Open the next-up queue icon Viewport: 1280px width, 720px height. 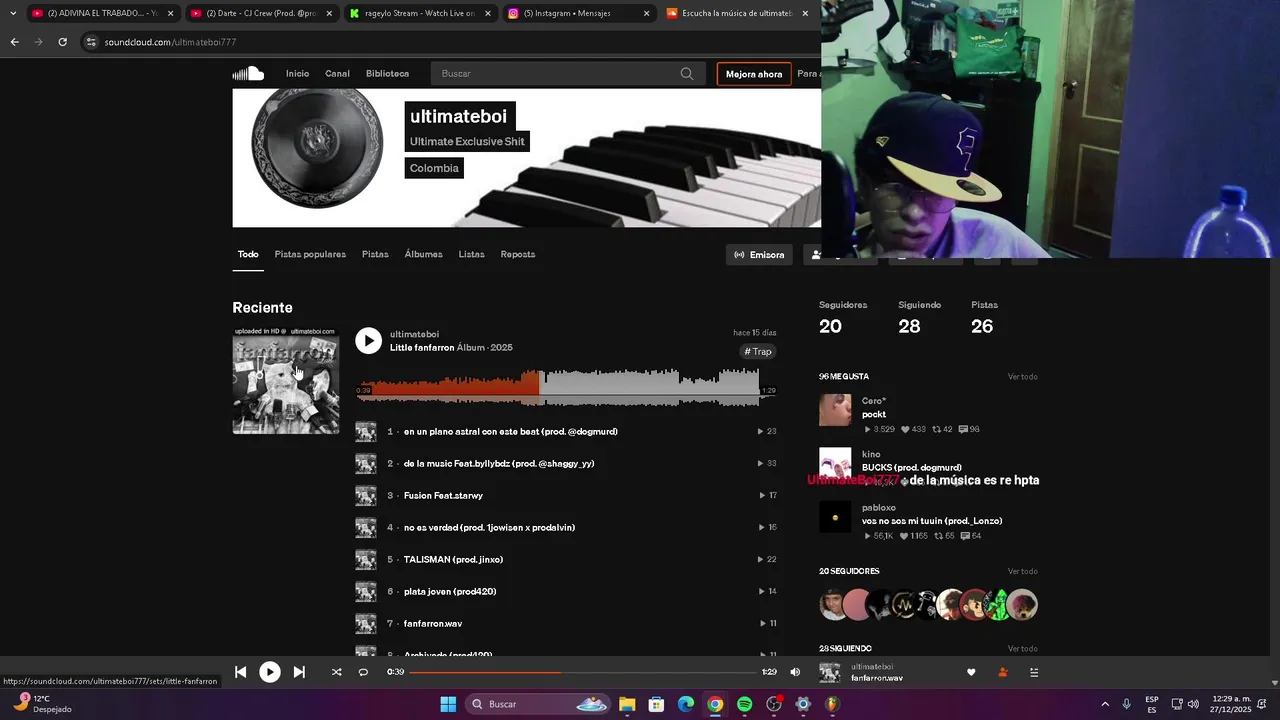tap(1035, 672)
